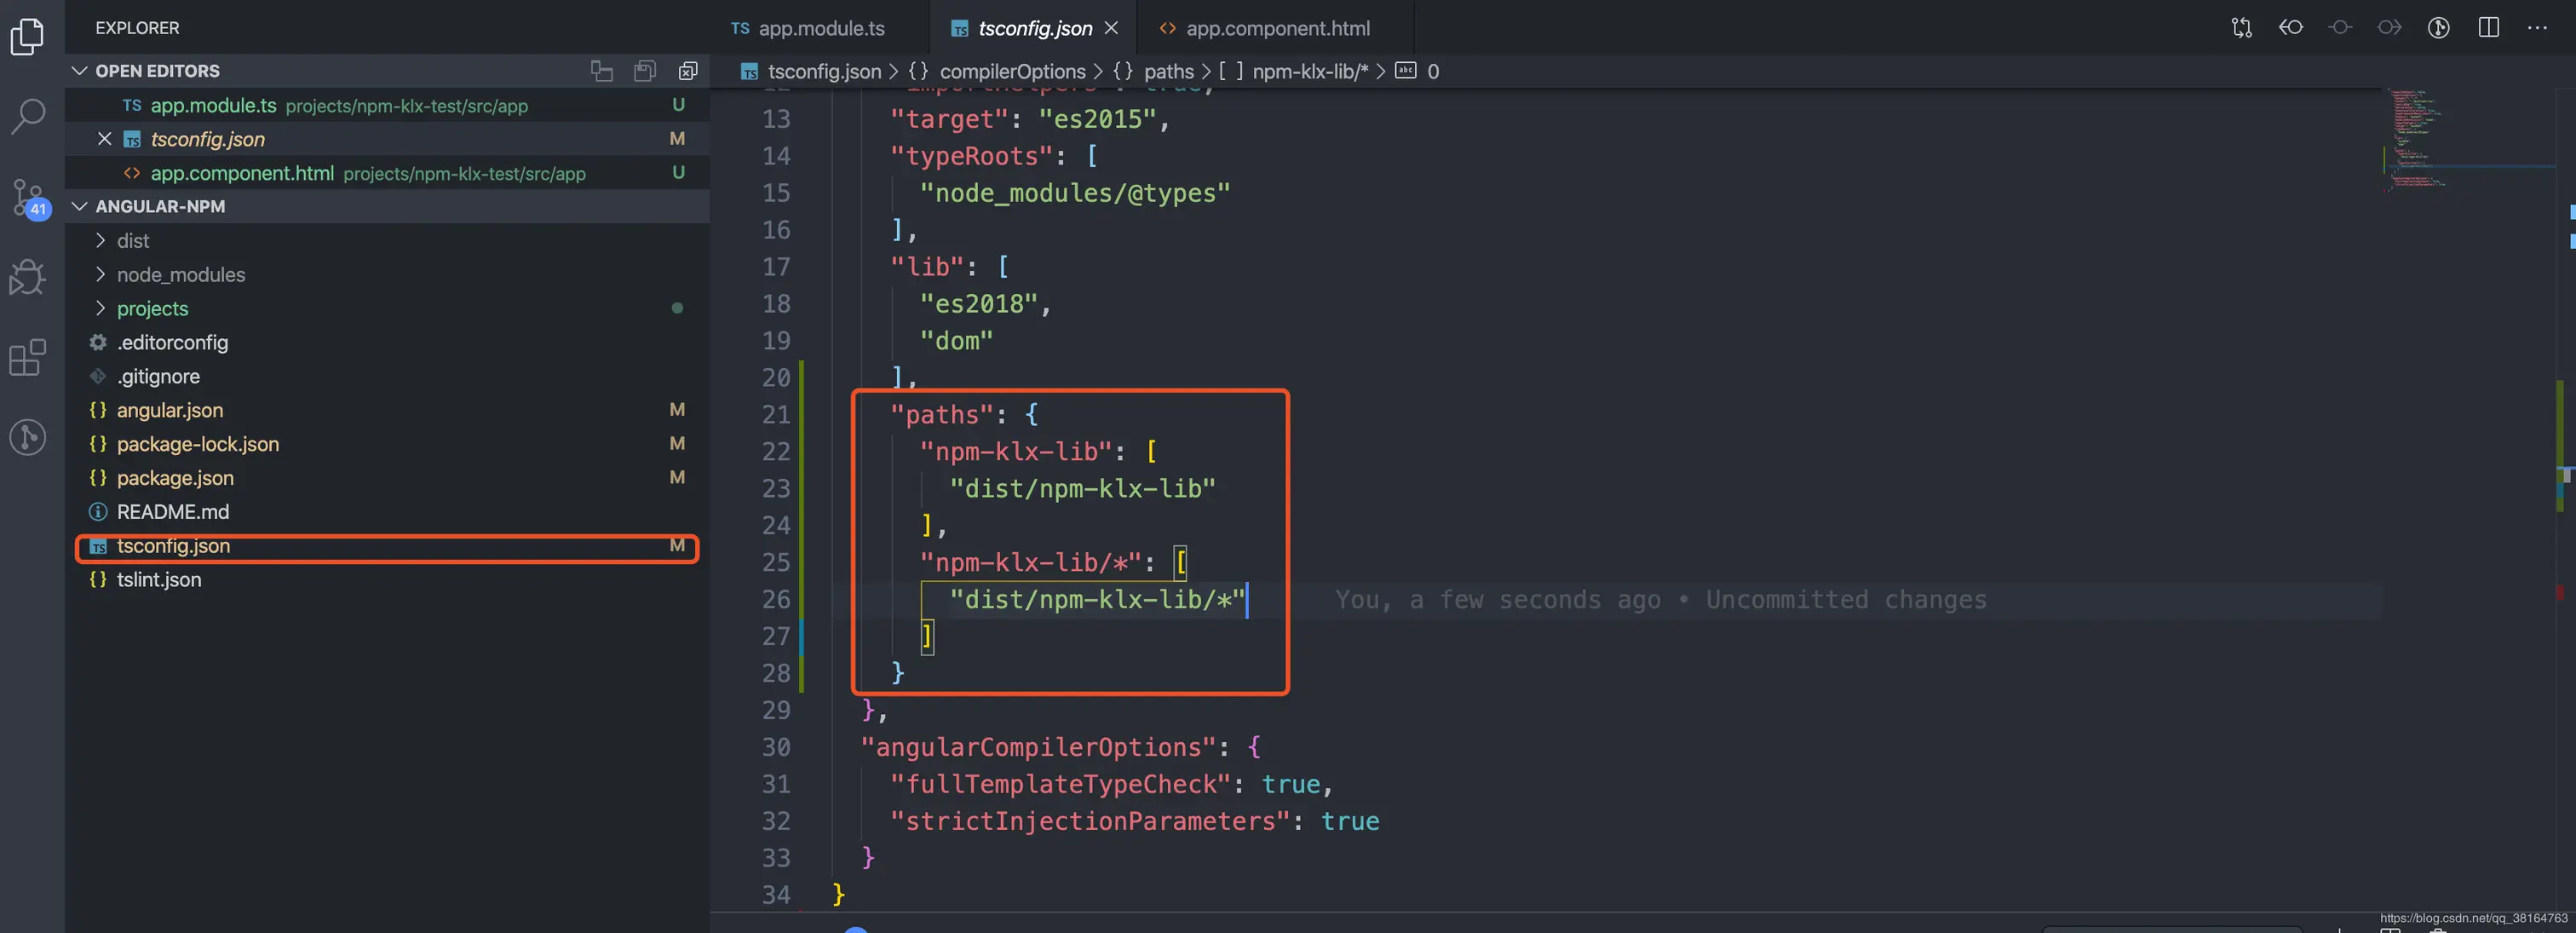Open Source Control view with 41 badge
This screenshot has width=2576, height=933.
tap(28, 197)
